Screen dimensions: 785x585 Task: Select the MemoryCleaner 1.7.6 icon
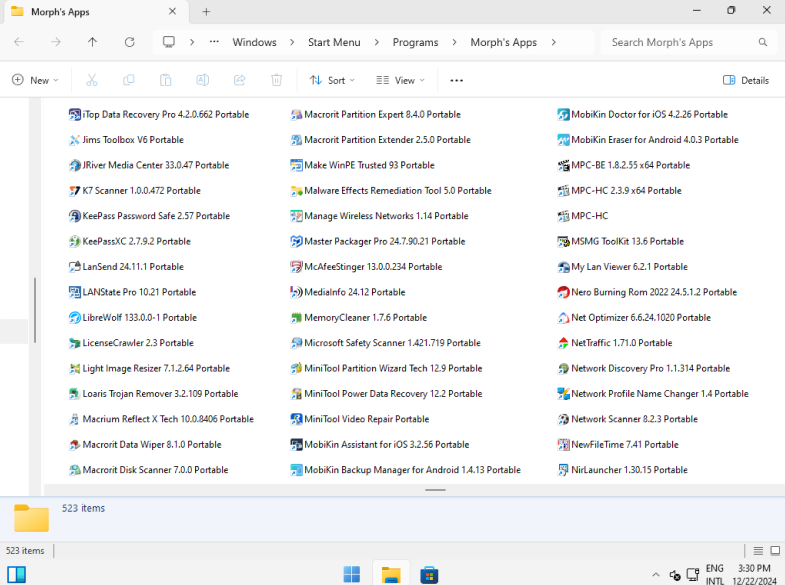tap(296, 318)
